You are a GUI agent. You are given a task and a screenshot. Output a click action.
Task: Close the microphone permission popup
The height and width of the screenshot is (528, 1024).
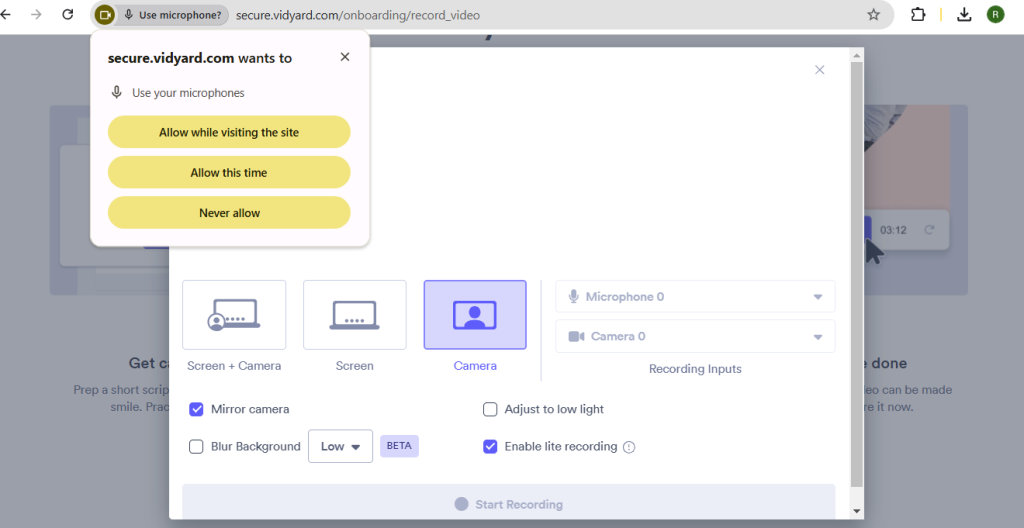(345, 57)
